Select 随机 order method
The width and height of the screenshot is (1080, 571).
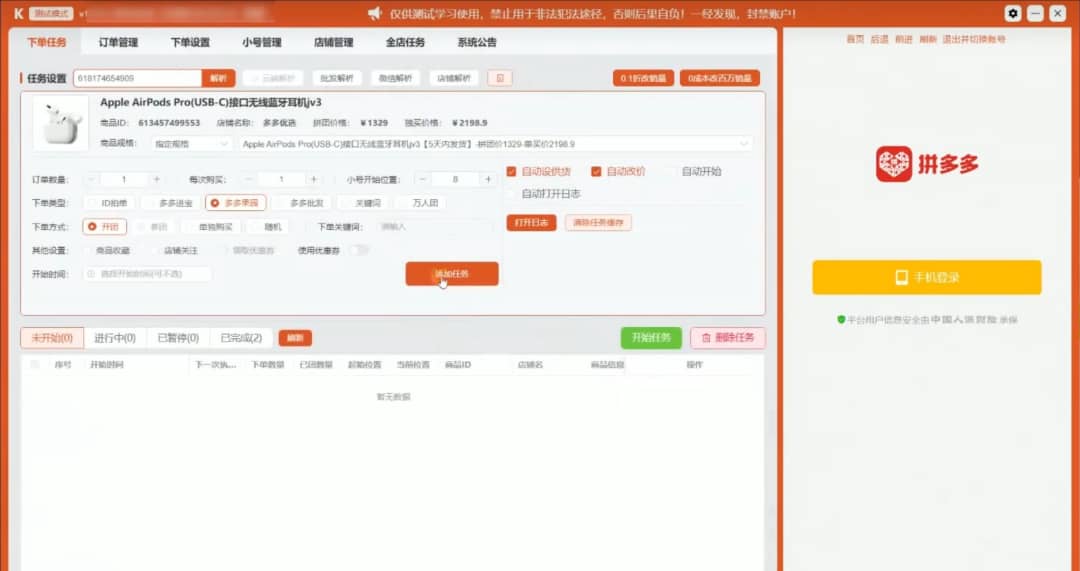click(x=267, y=227)
